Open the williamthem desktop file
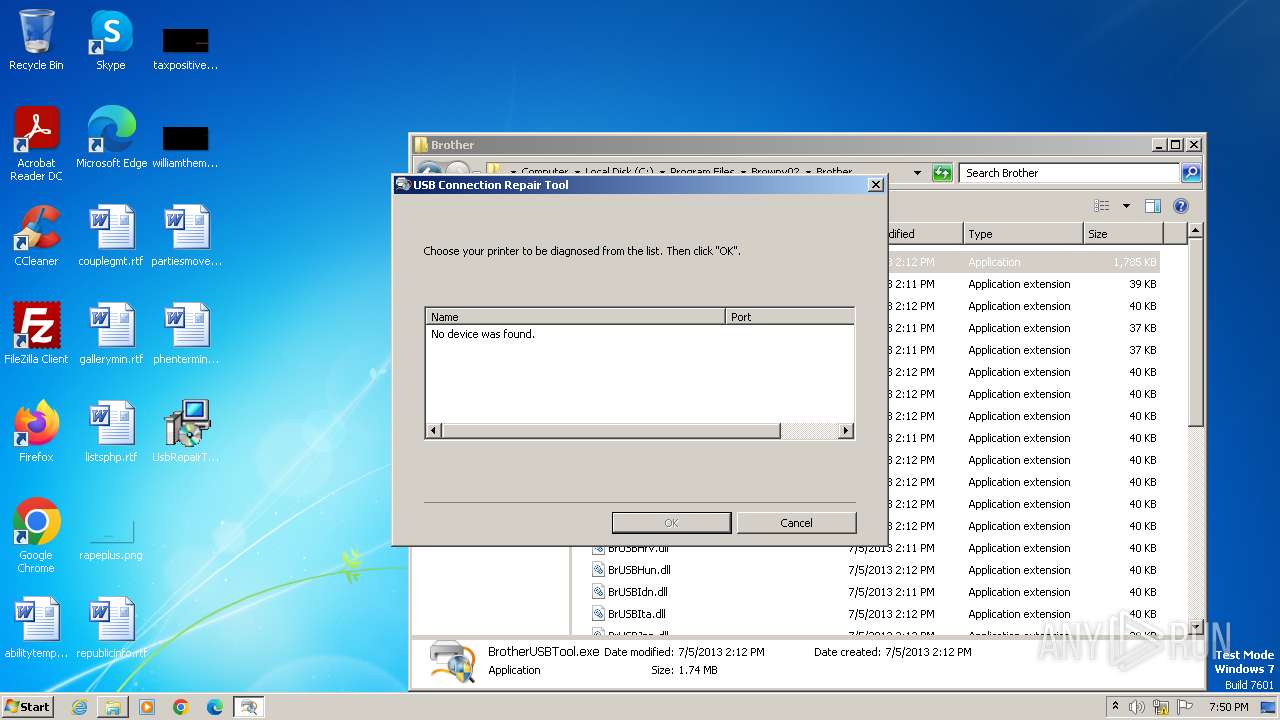This screenshot has width=1280, height=720. (x=185, y=146)
